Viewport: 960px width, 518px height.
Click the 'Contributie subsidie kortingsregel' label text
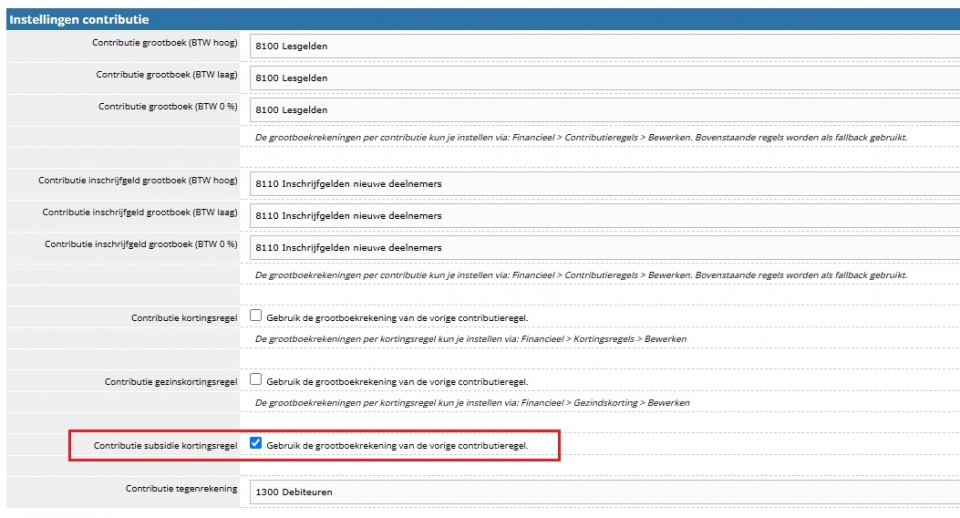coord(165,445)
